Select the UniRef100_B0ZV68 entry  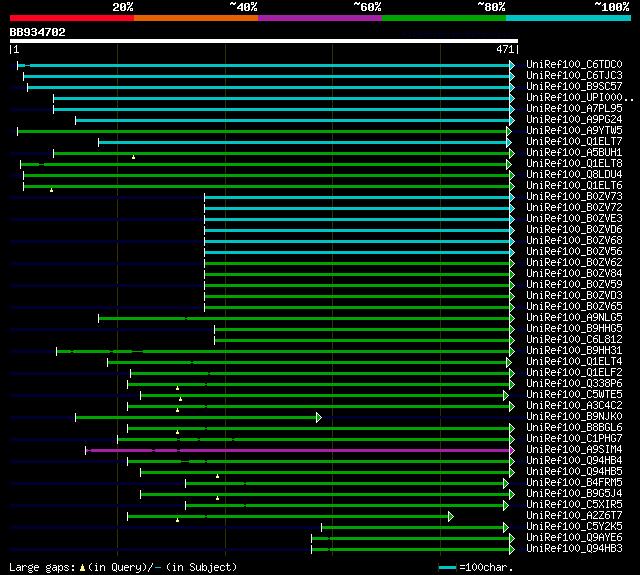point(574,241)
